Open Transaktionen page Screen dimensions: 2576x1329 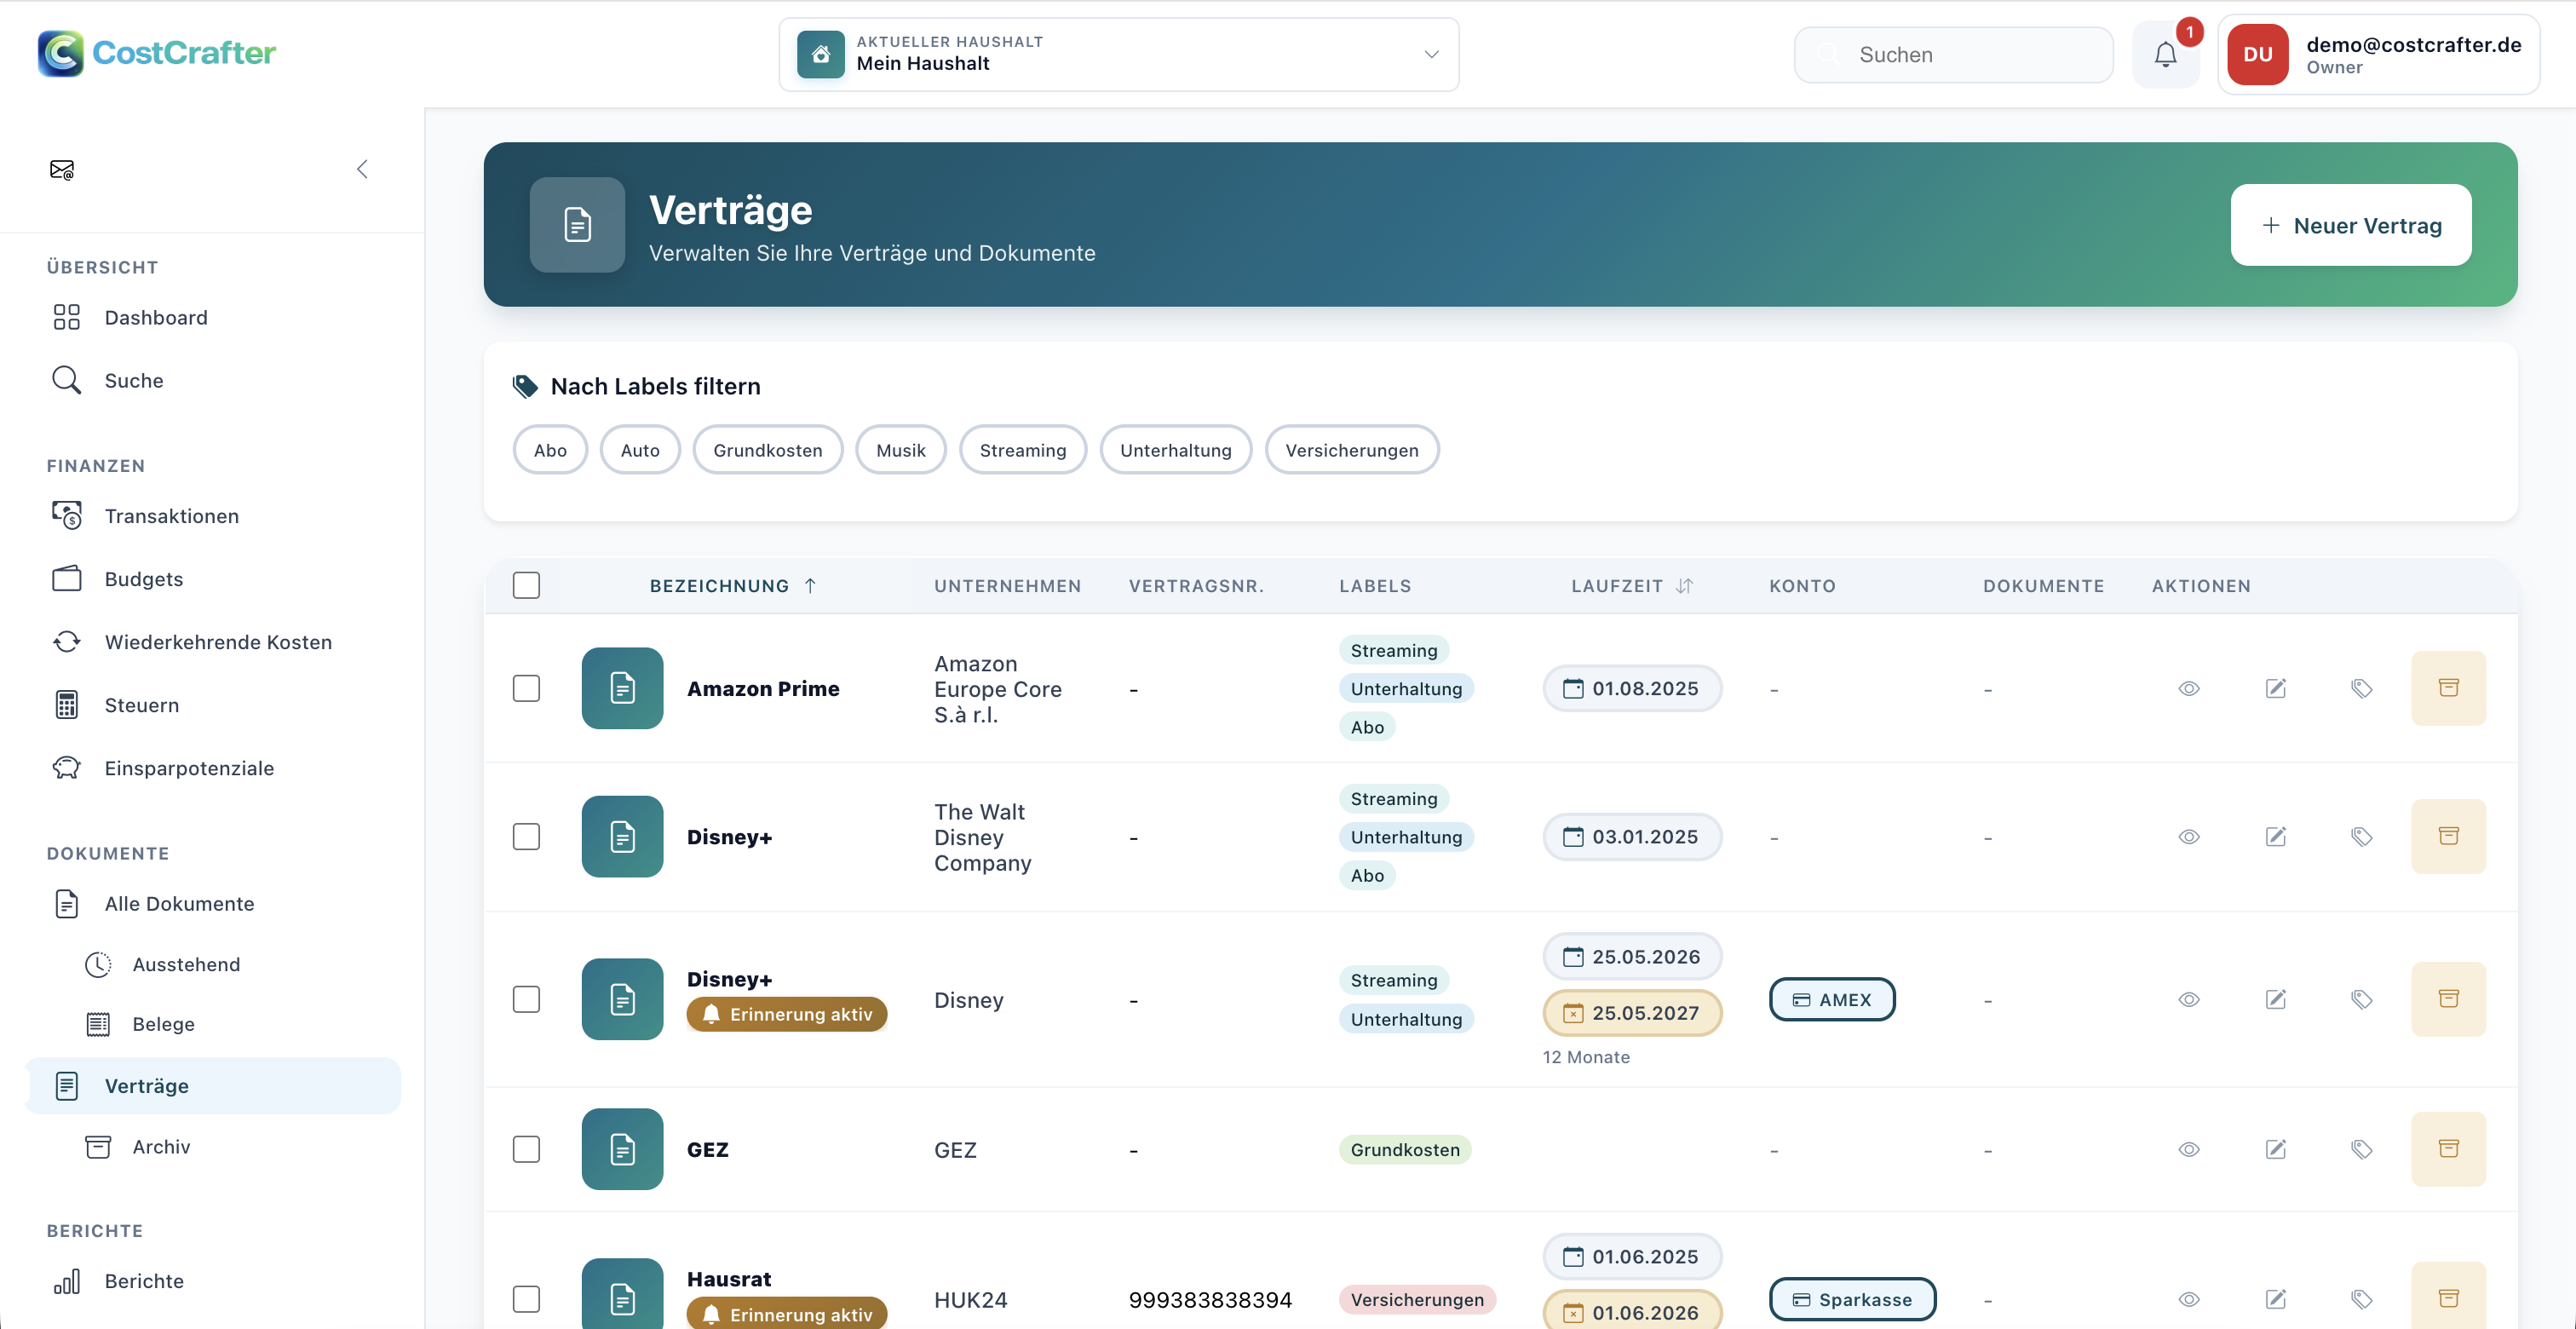(213, 516)
